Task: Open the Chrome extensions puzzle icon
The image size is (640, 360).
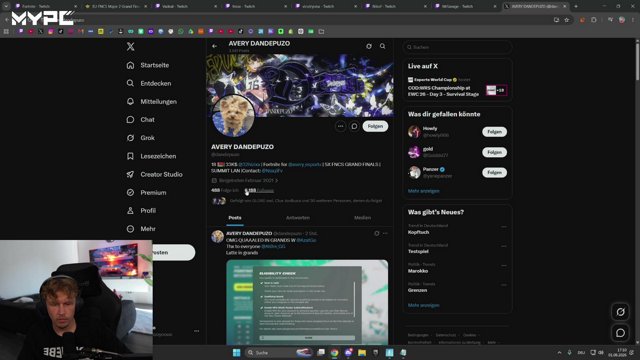Action: (593, 20)
